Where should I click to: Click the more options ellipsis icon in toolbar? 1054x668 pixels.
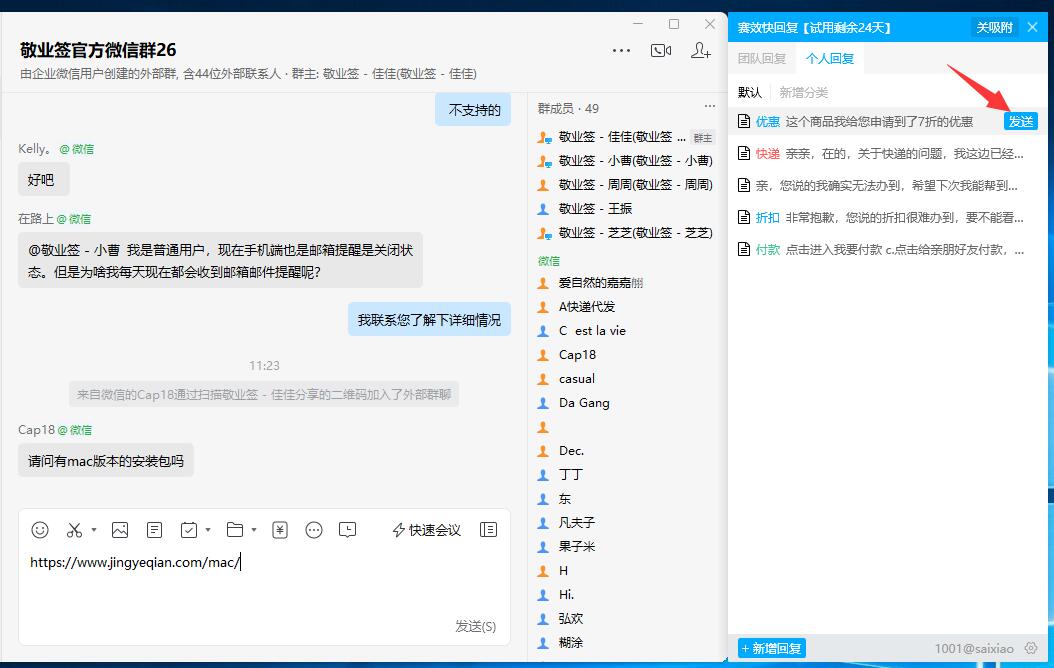pos(314,530)
